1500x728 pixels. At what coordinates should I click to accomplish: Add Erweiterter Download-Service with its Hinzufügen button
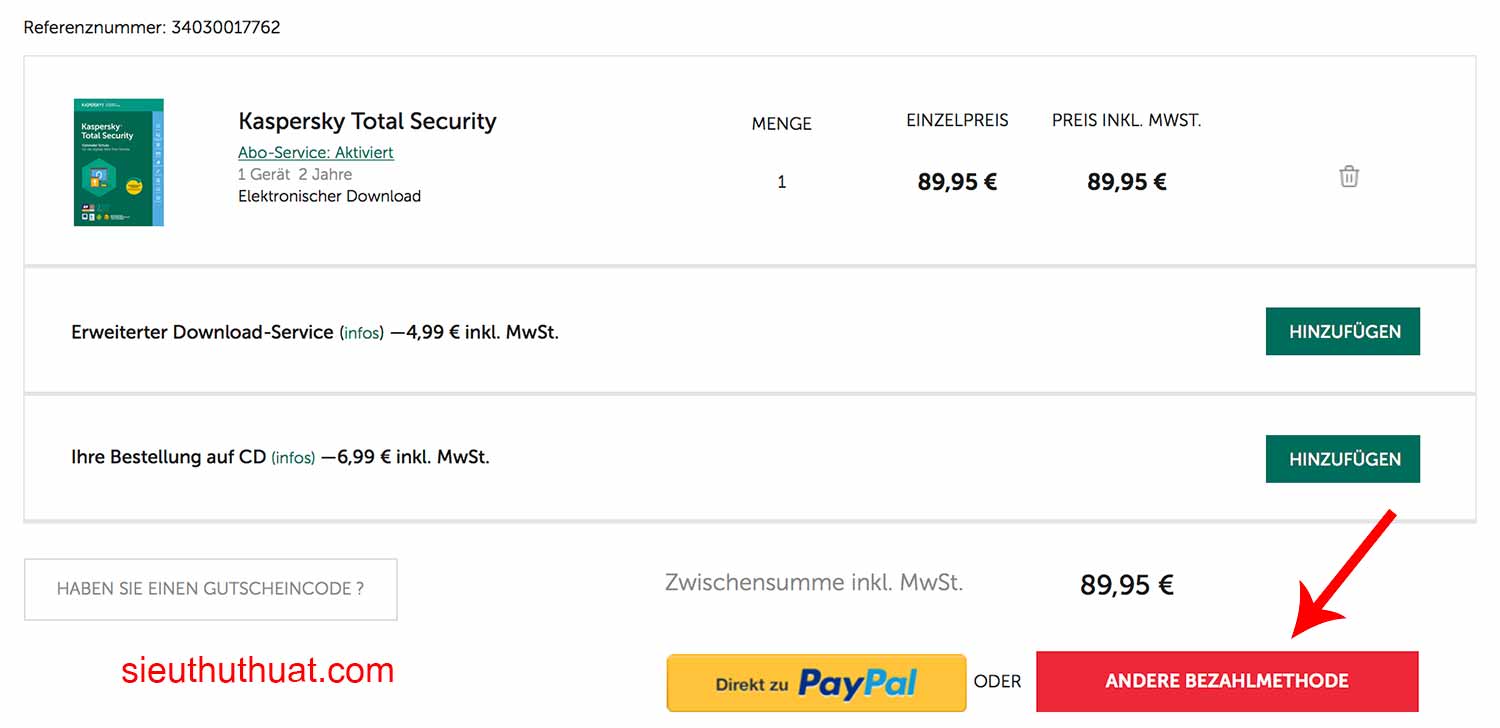pyautogui.click(x=1343, y=331)
